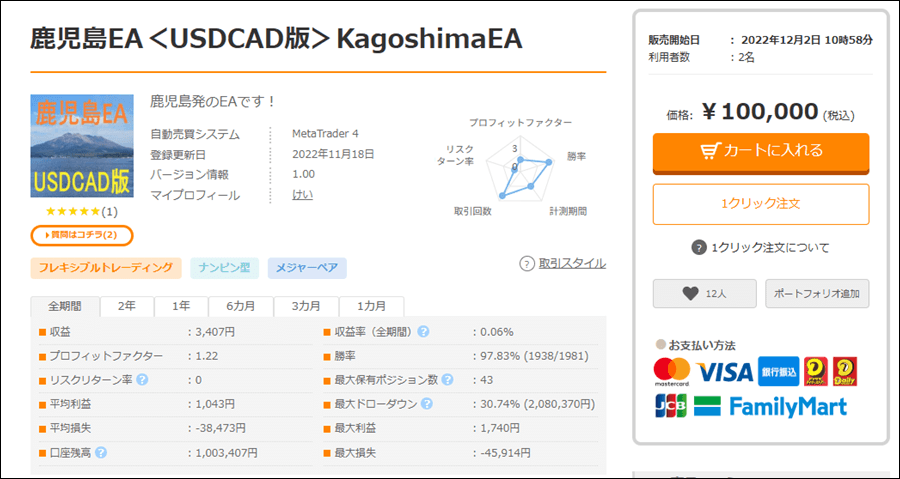Click the FamilyMart payment logo
Viewport: 900px width, 479px height.
click(770, 406)
